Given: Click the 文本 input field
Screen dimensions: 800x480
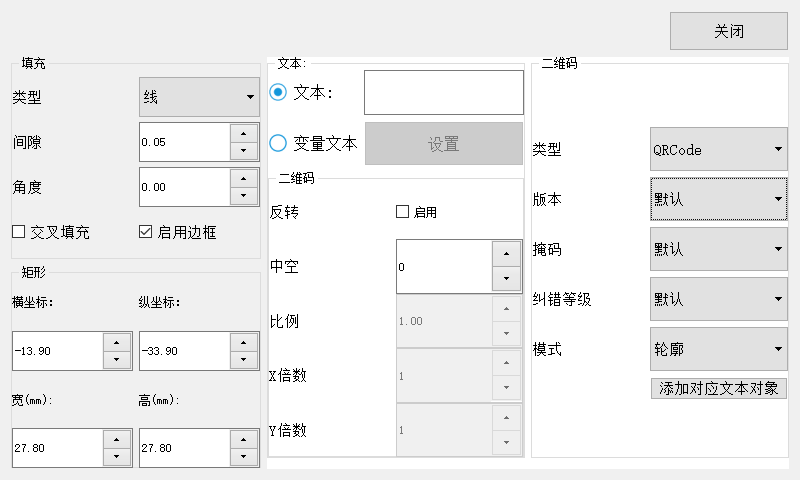Looking at the screenshot, I should point(444,92).
